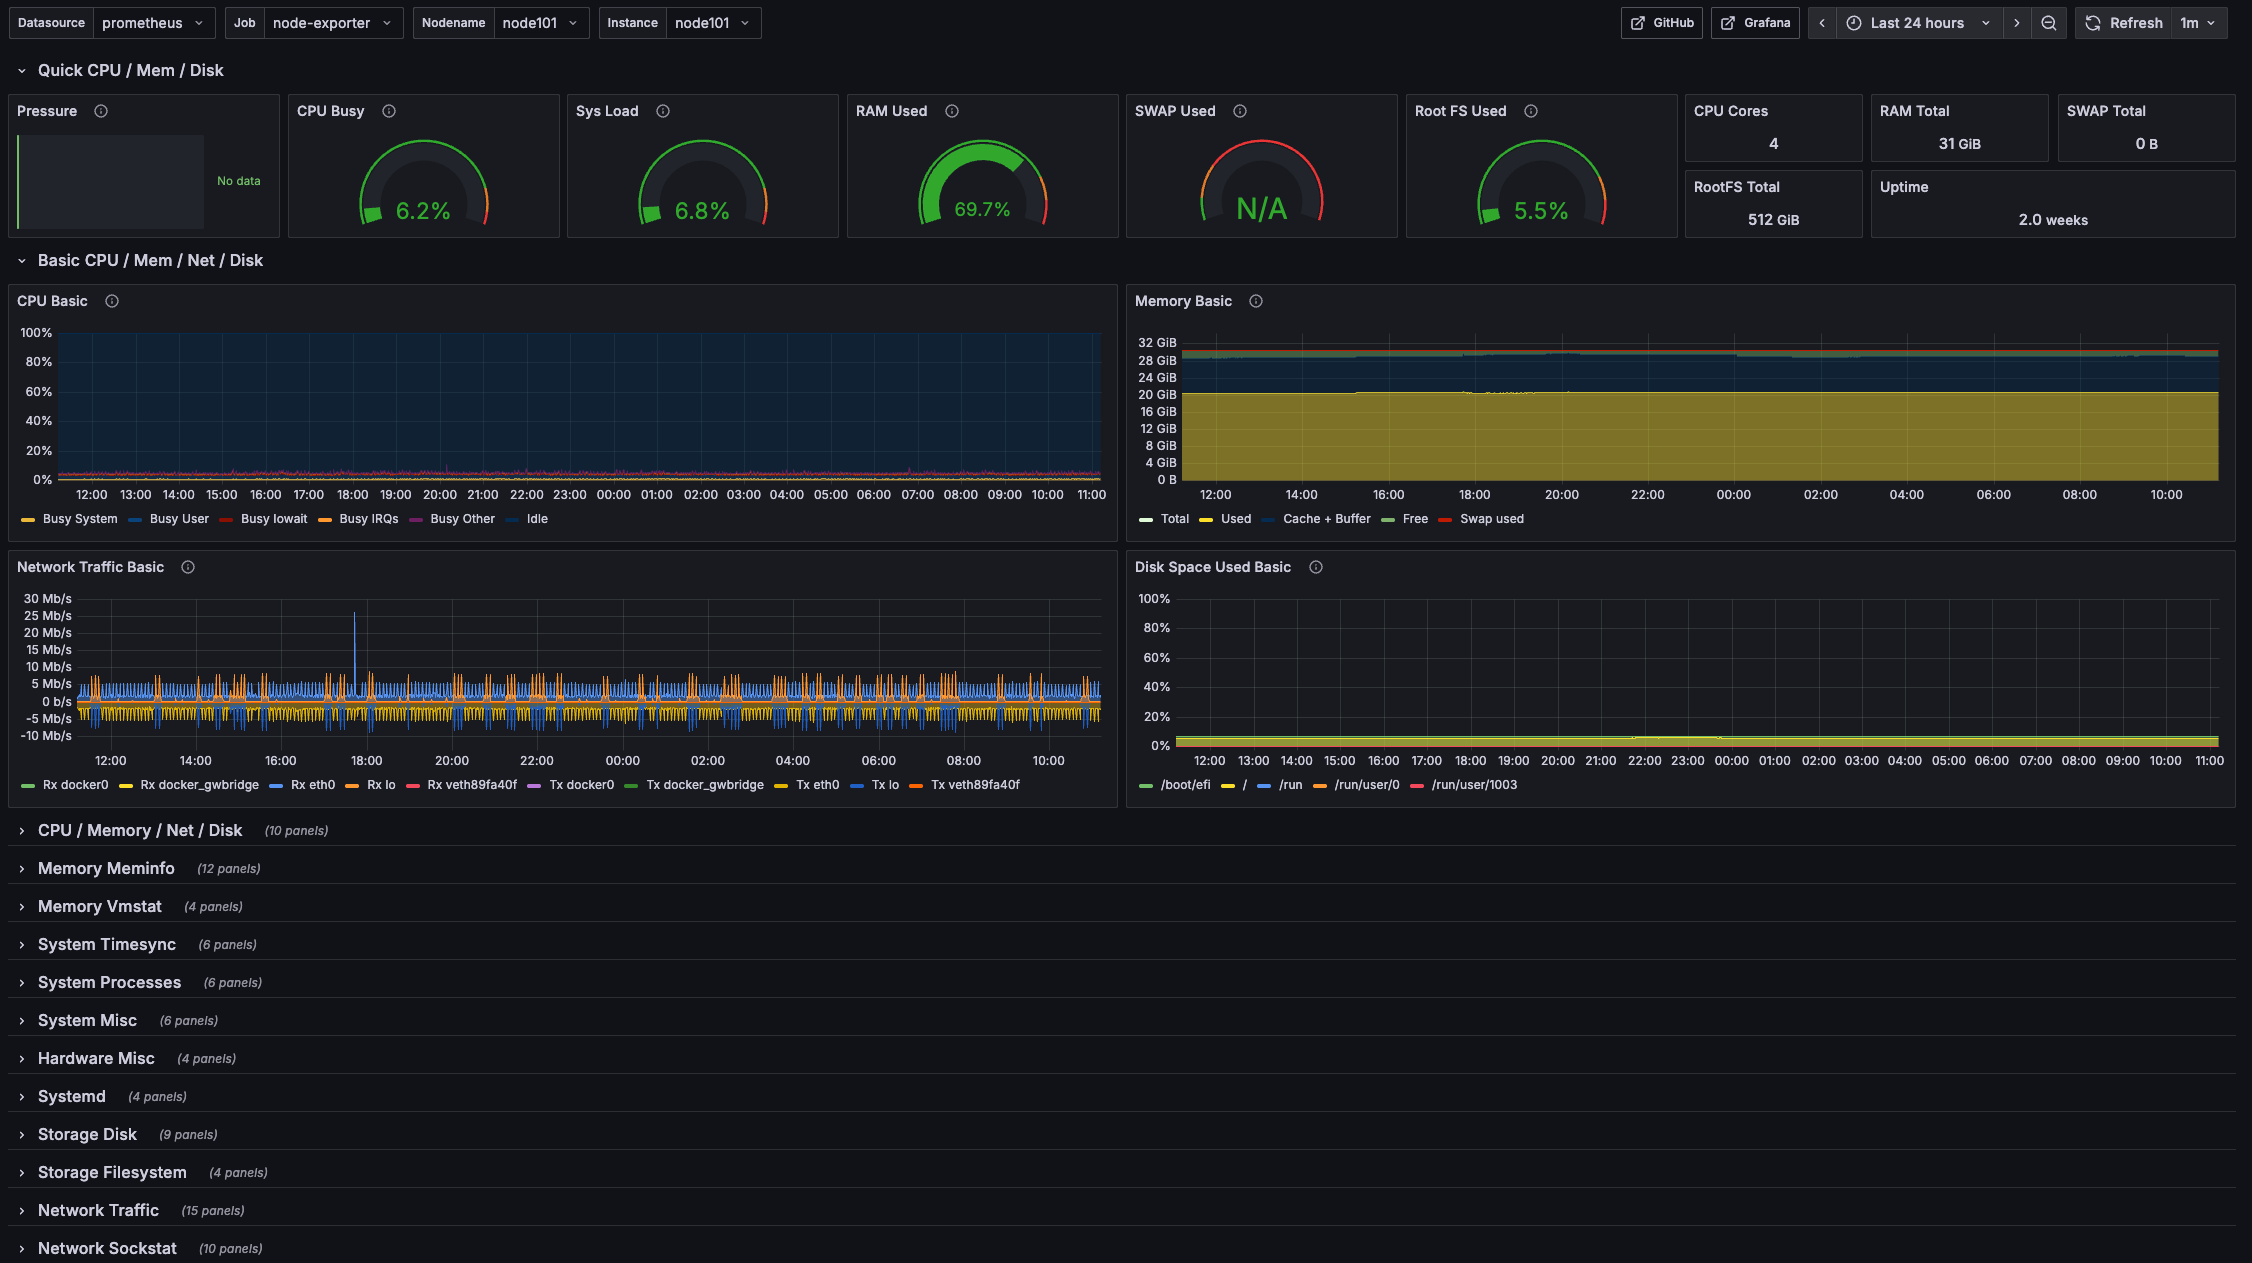The width and height of the screenshot is (2252, 1263).
Task: Open the Last 24 hours time picker
Action: [1918, 23]
